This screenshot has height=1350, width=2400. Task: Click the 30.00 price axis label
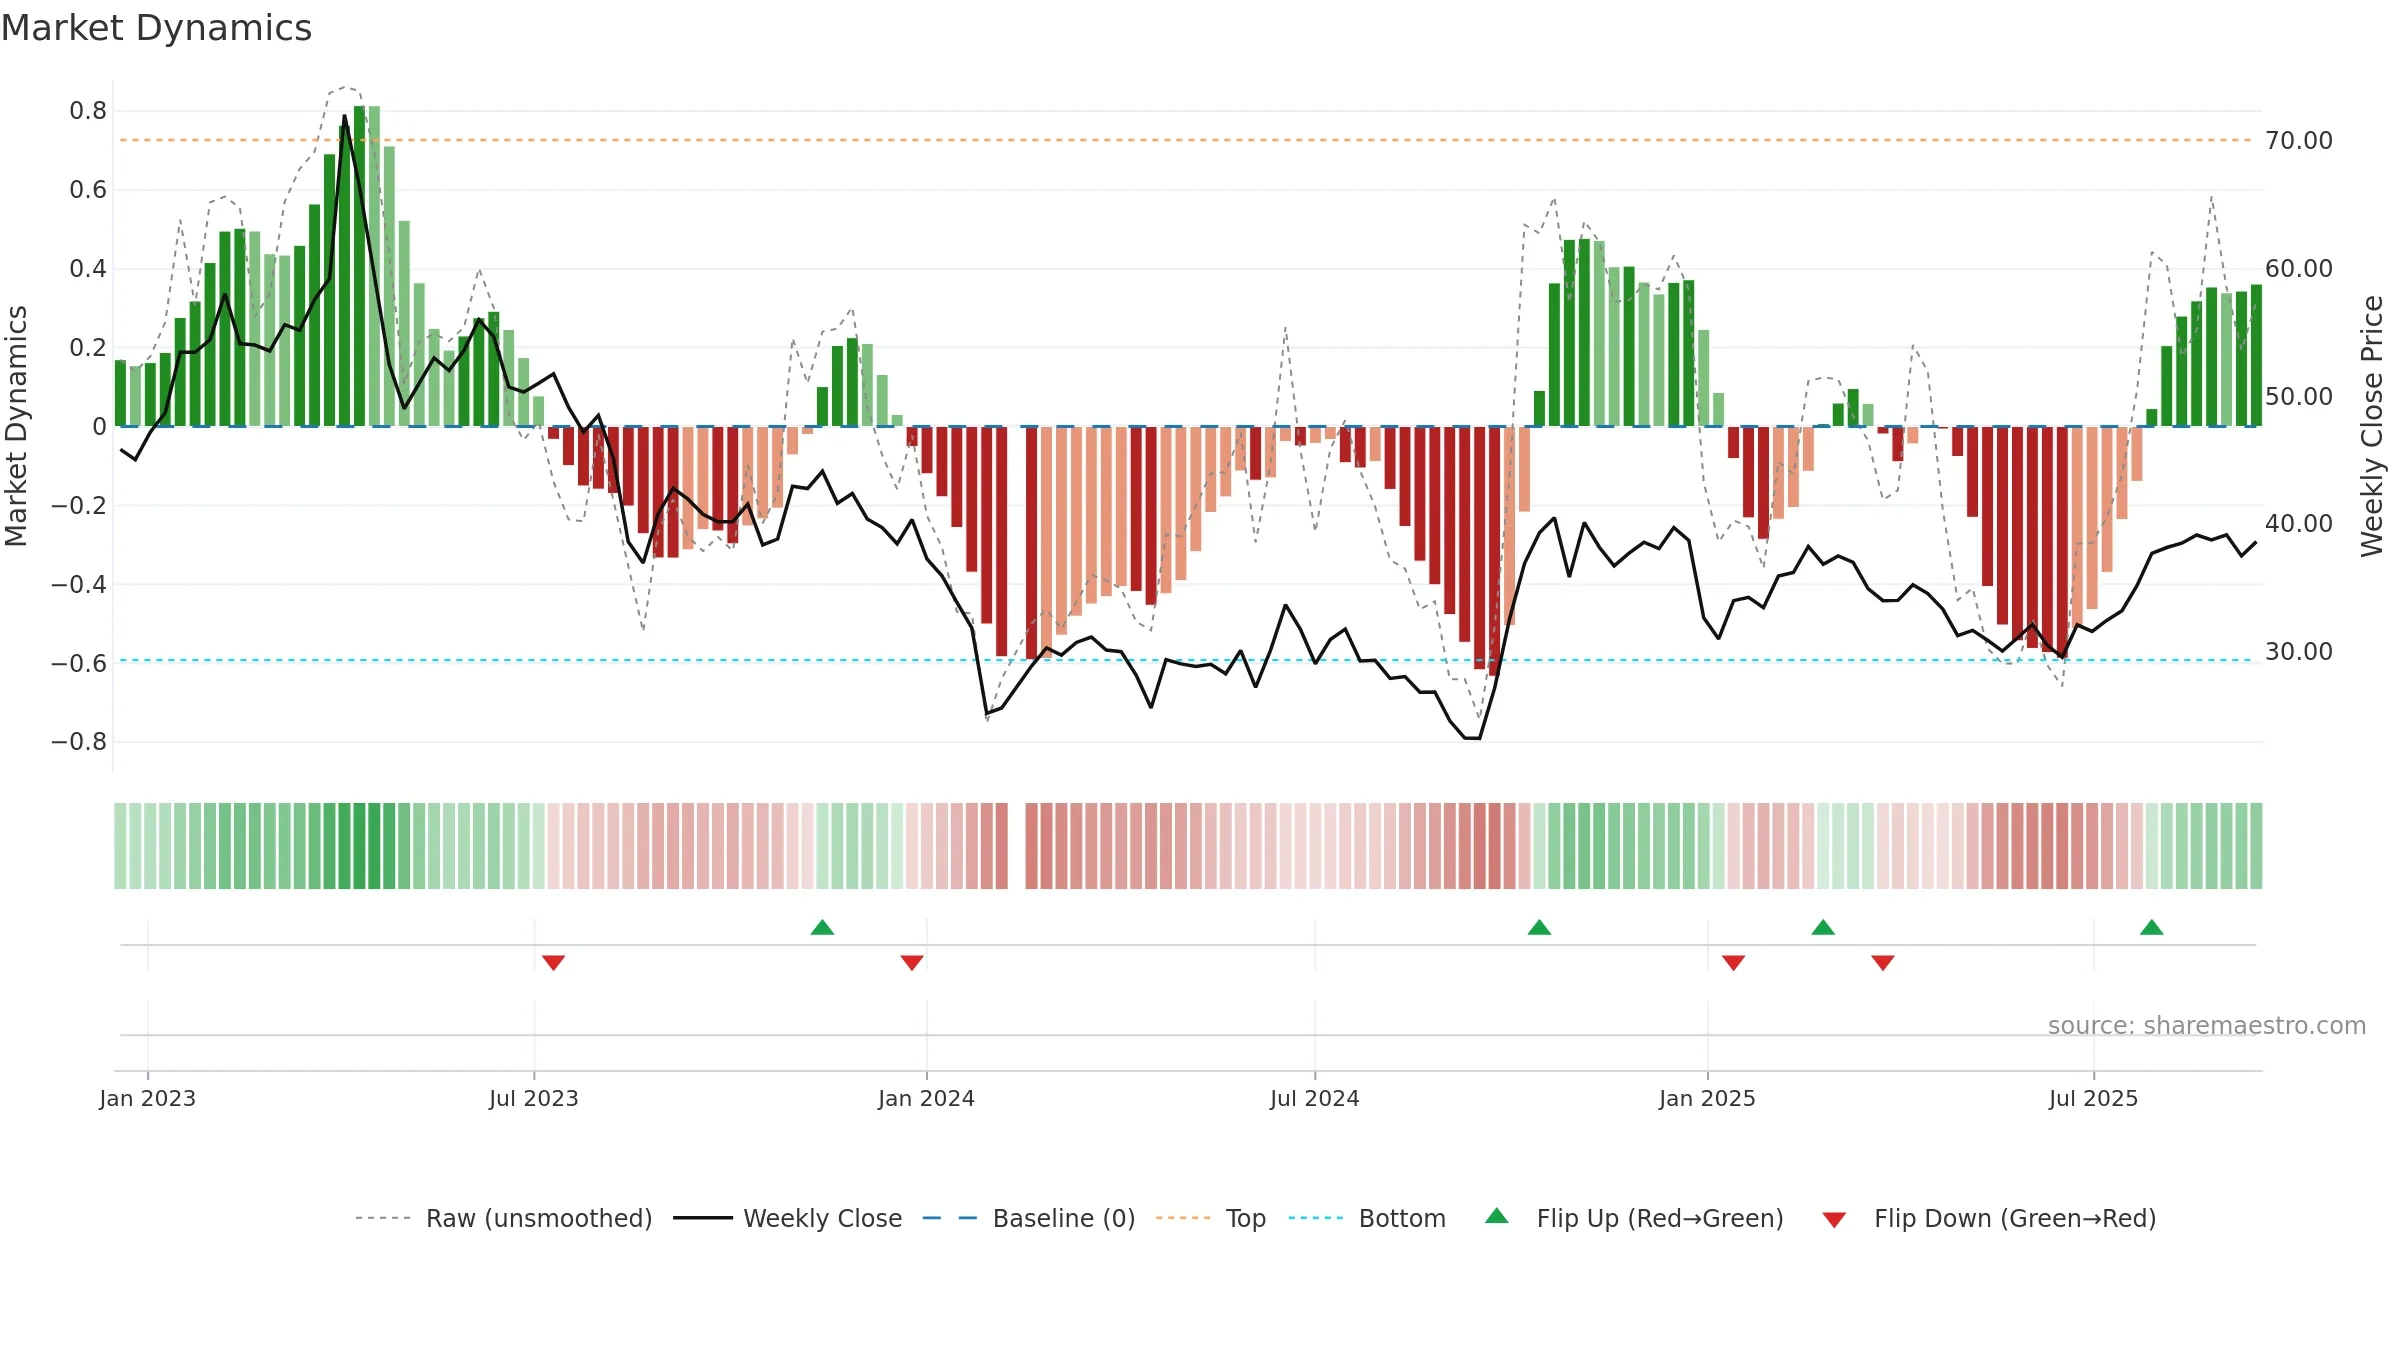[x=2299, y=652]
